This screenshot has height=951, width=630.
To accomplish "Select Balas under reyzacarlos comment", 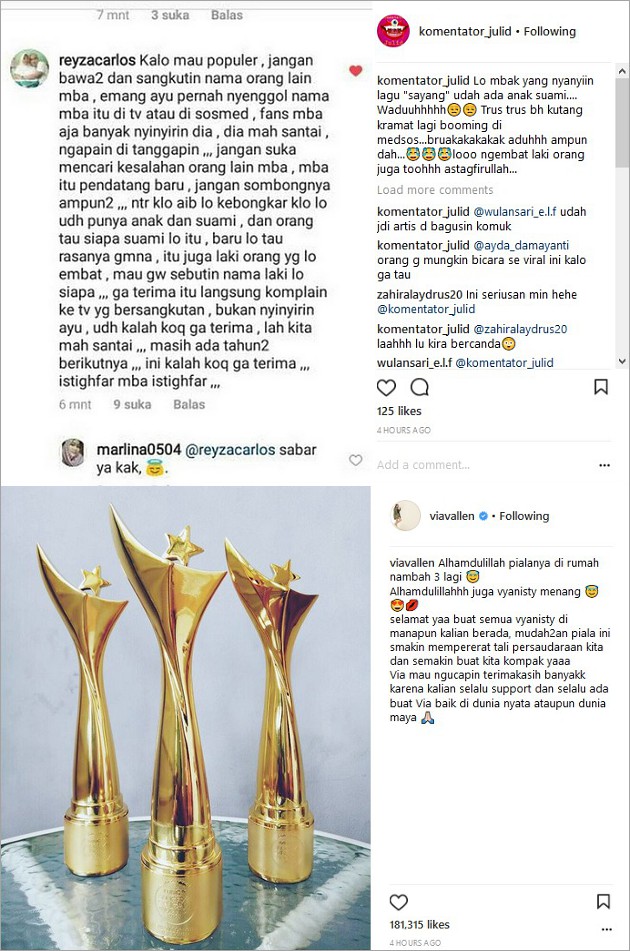I will [x=189, y=405].
